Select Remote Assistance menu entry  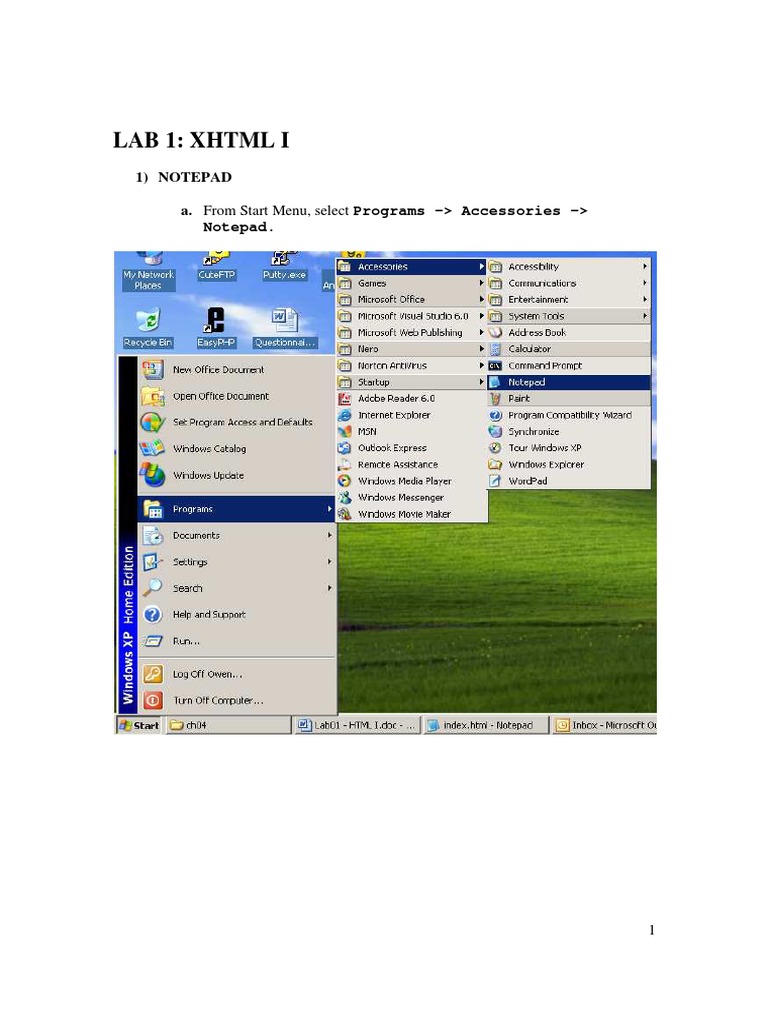point(411,464)
